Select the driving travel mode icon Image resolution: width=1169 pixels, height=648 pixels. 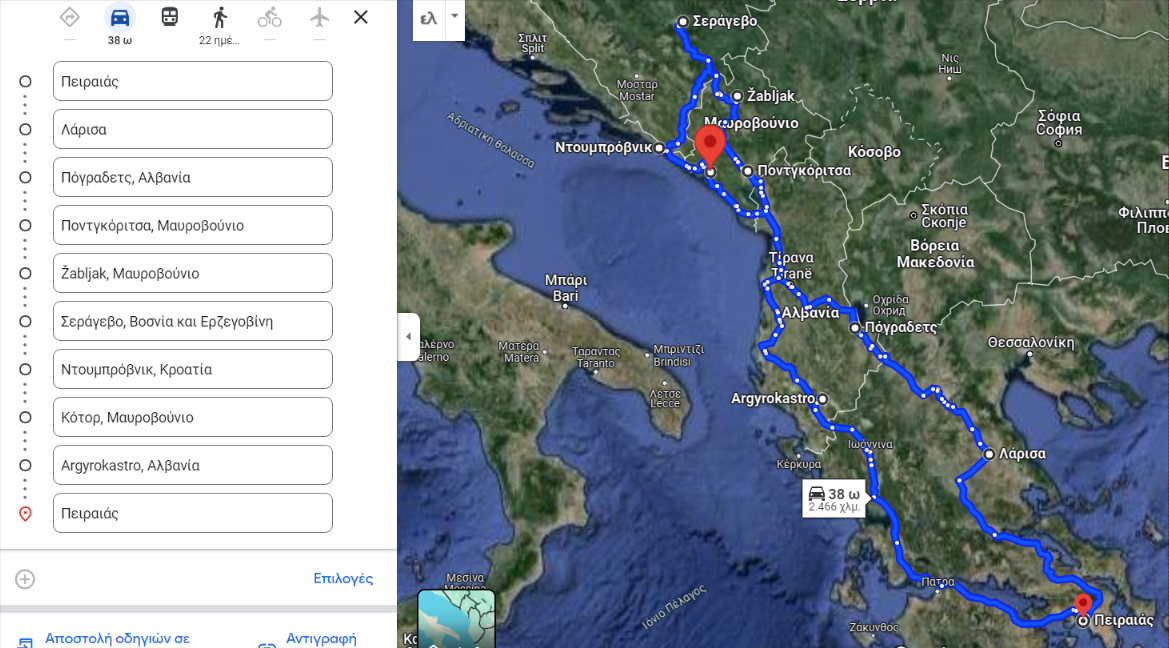click(x=119, y=17)
